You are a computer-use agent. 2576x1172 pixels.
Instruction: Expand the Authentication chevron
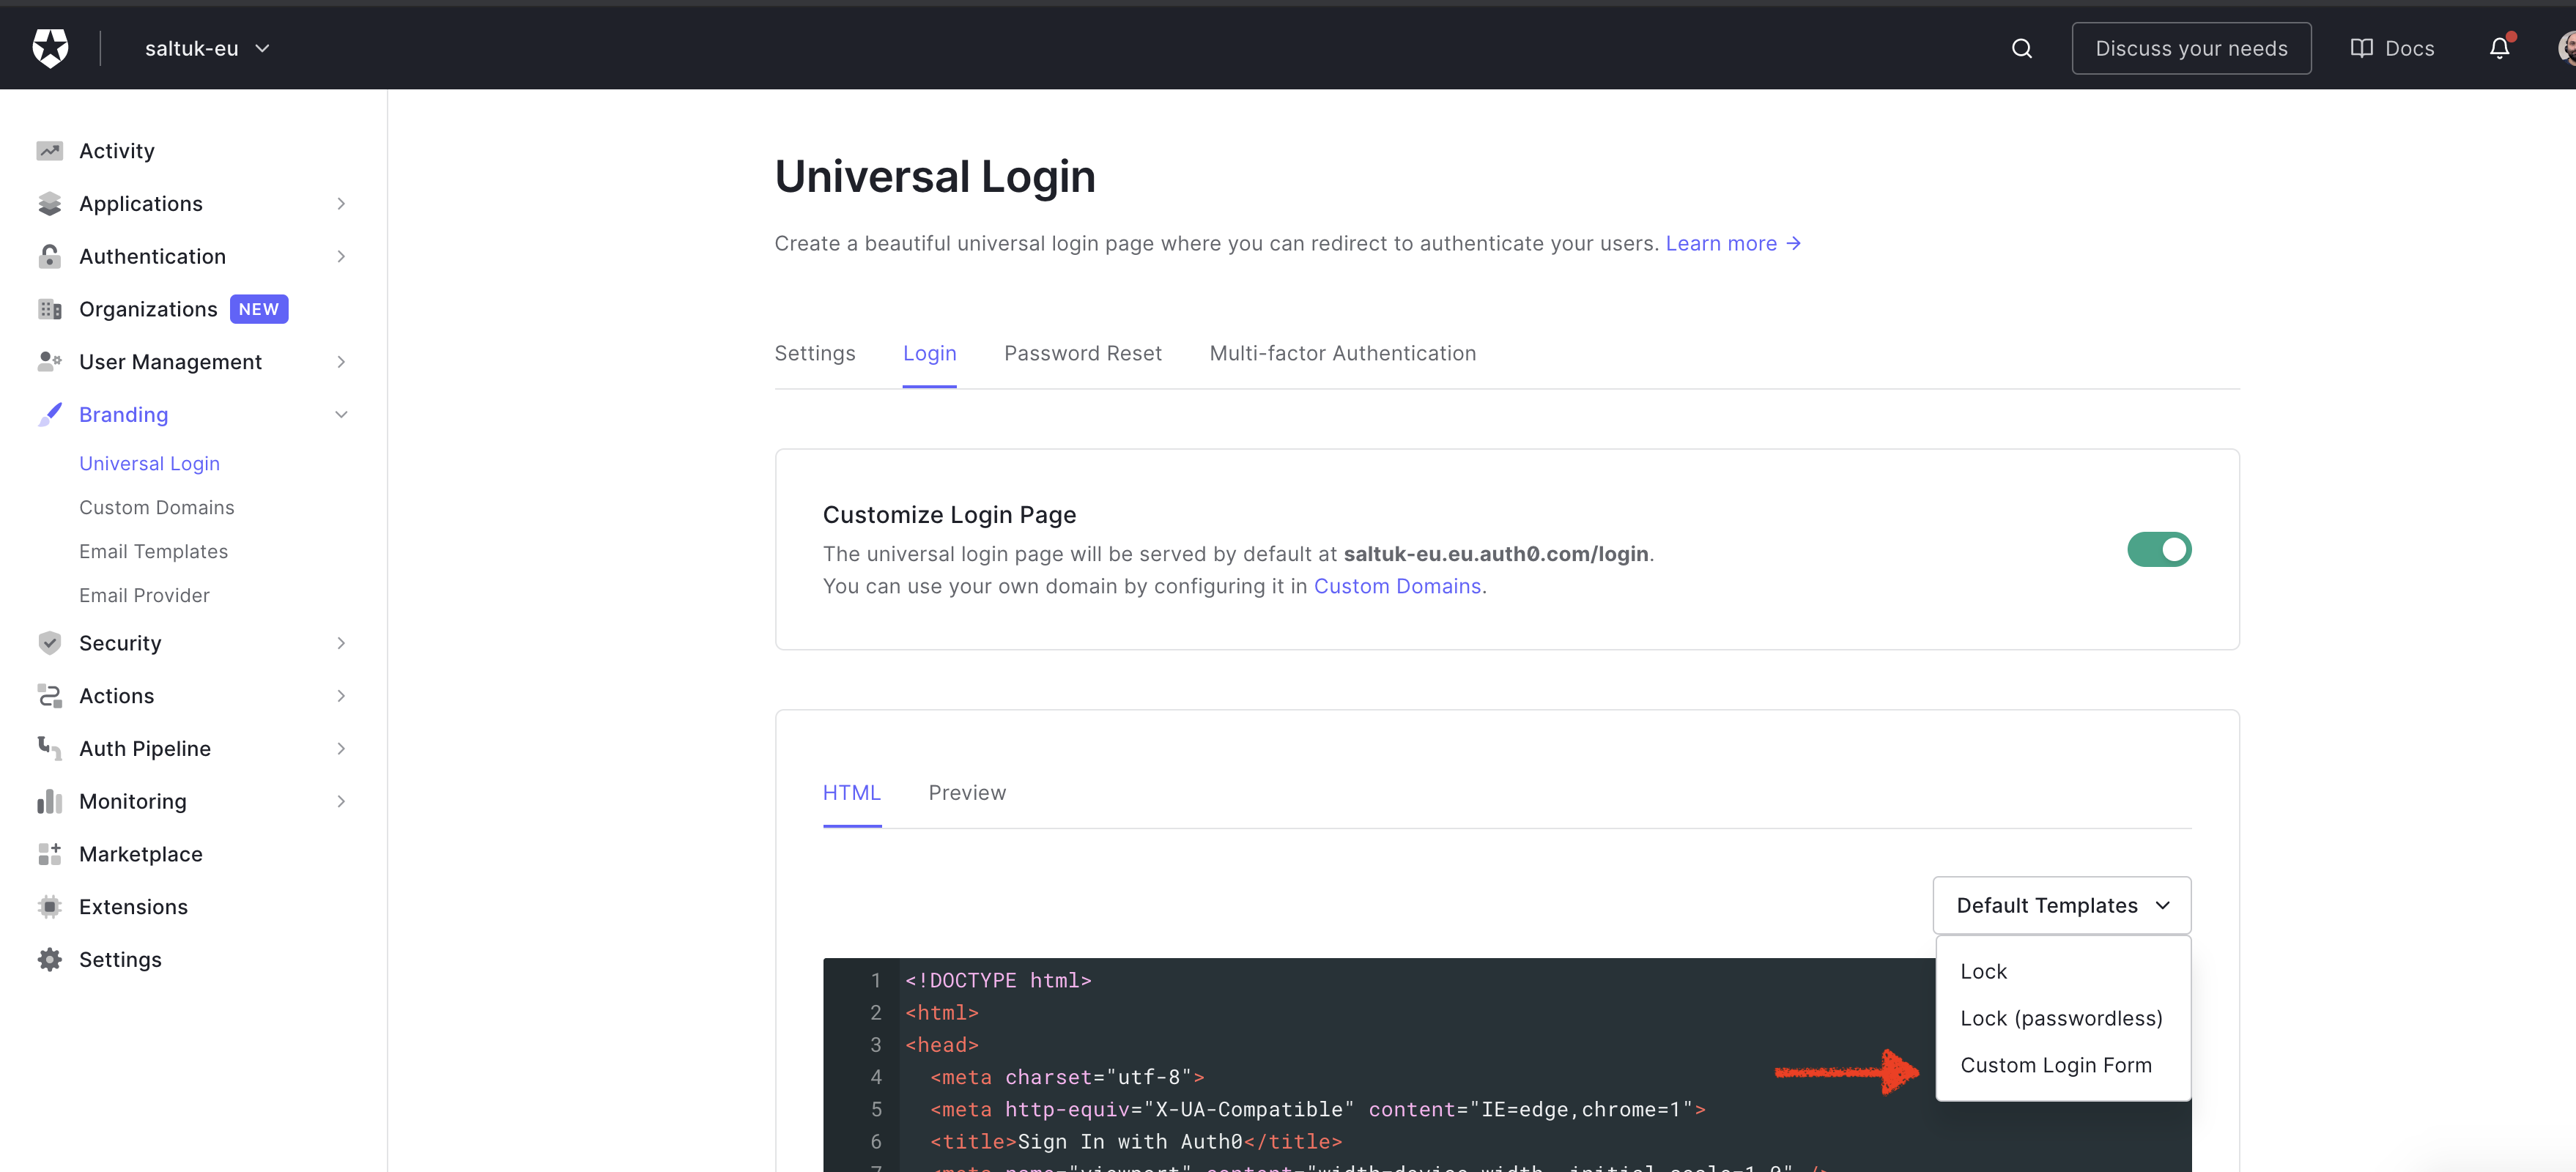click(341, 256)
